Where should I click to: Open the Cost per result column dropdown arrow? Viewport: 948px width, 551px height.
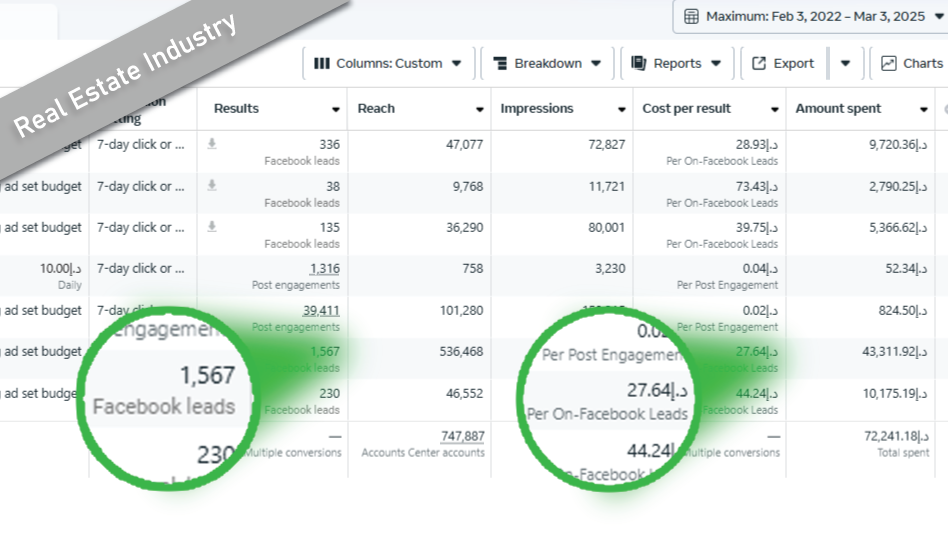pyautogui.click(x=774, y=109)
